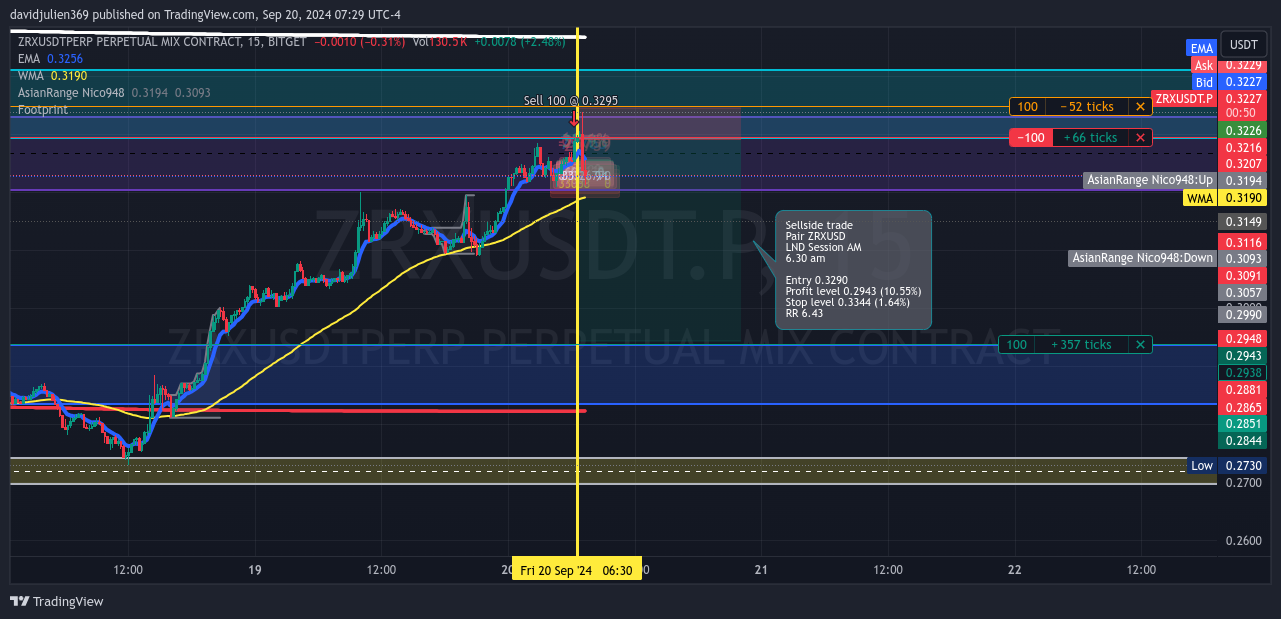
Task: Select the −52 ticks order label
Action: pyautogui.click(x=1087, y=107)
